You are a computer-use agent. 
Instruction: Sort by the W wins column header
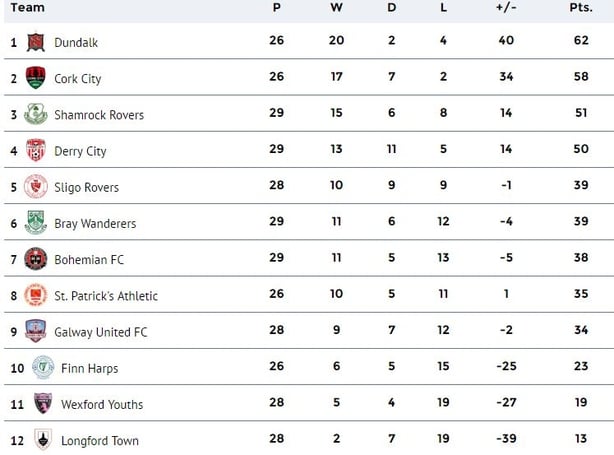(336, 7)
